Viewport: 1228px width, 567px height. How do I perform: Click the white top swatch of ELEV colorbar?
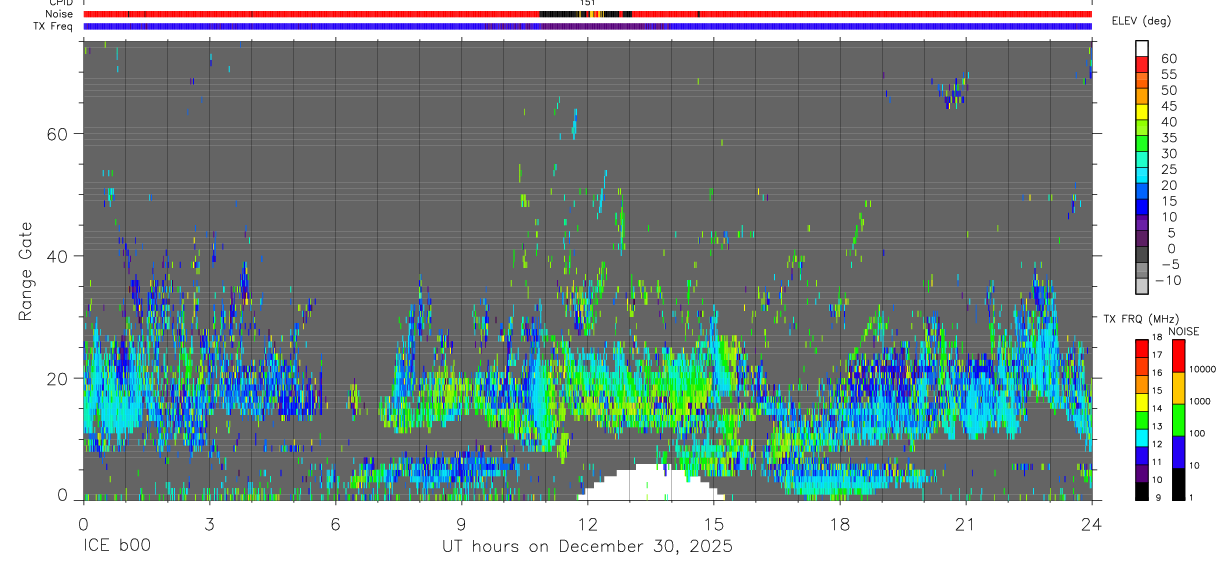pyautogui.click(x=1142, y=49)
